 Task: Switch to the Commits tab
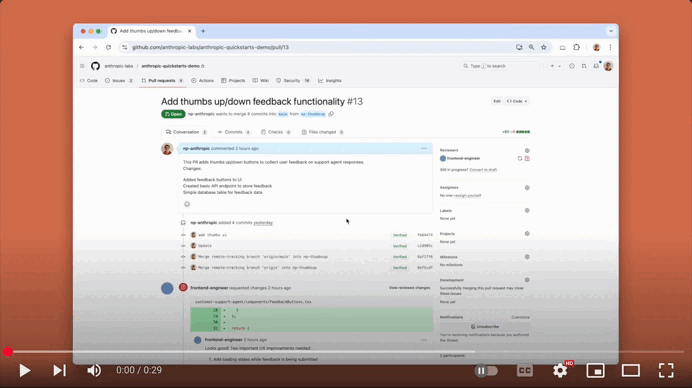pyautogui.click(x=234, y=132)
